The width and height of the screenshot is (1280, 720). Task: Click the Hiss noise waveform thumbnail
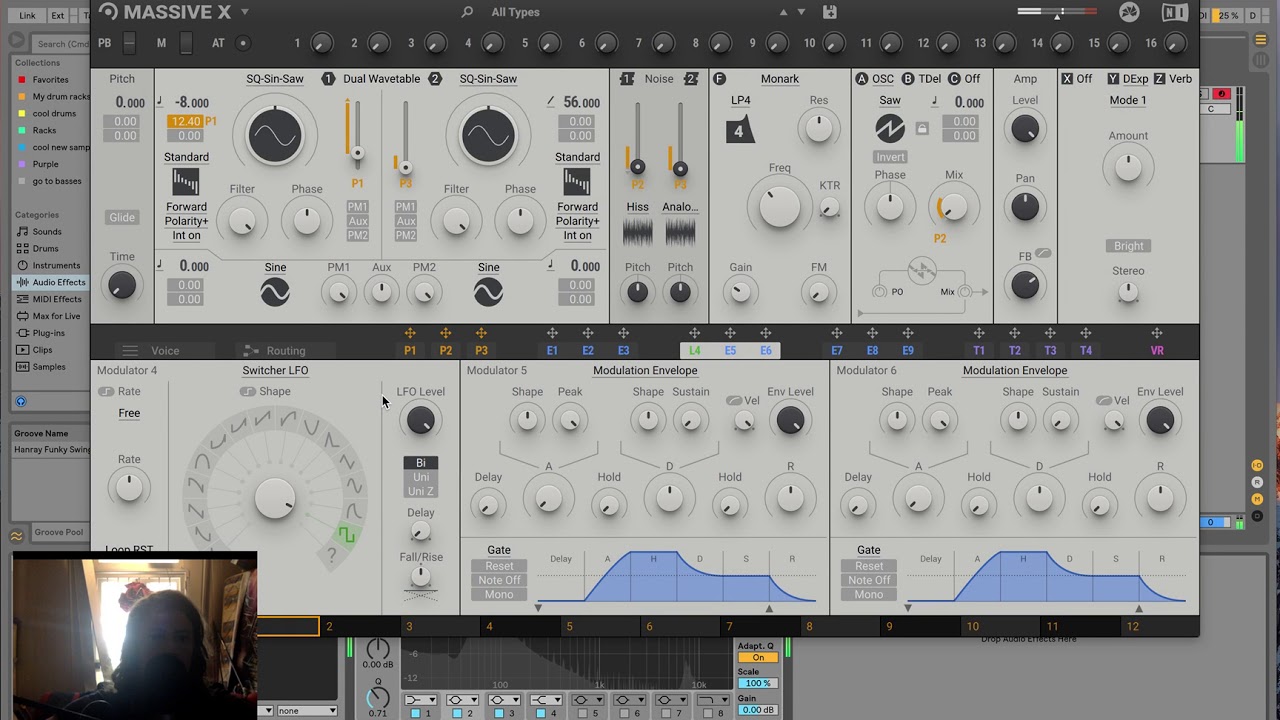[637, 233]
